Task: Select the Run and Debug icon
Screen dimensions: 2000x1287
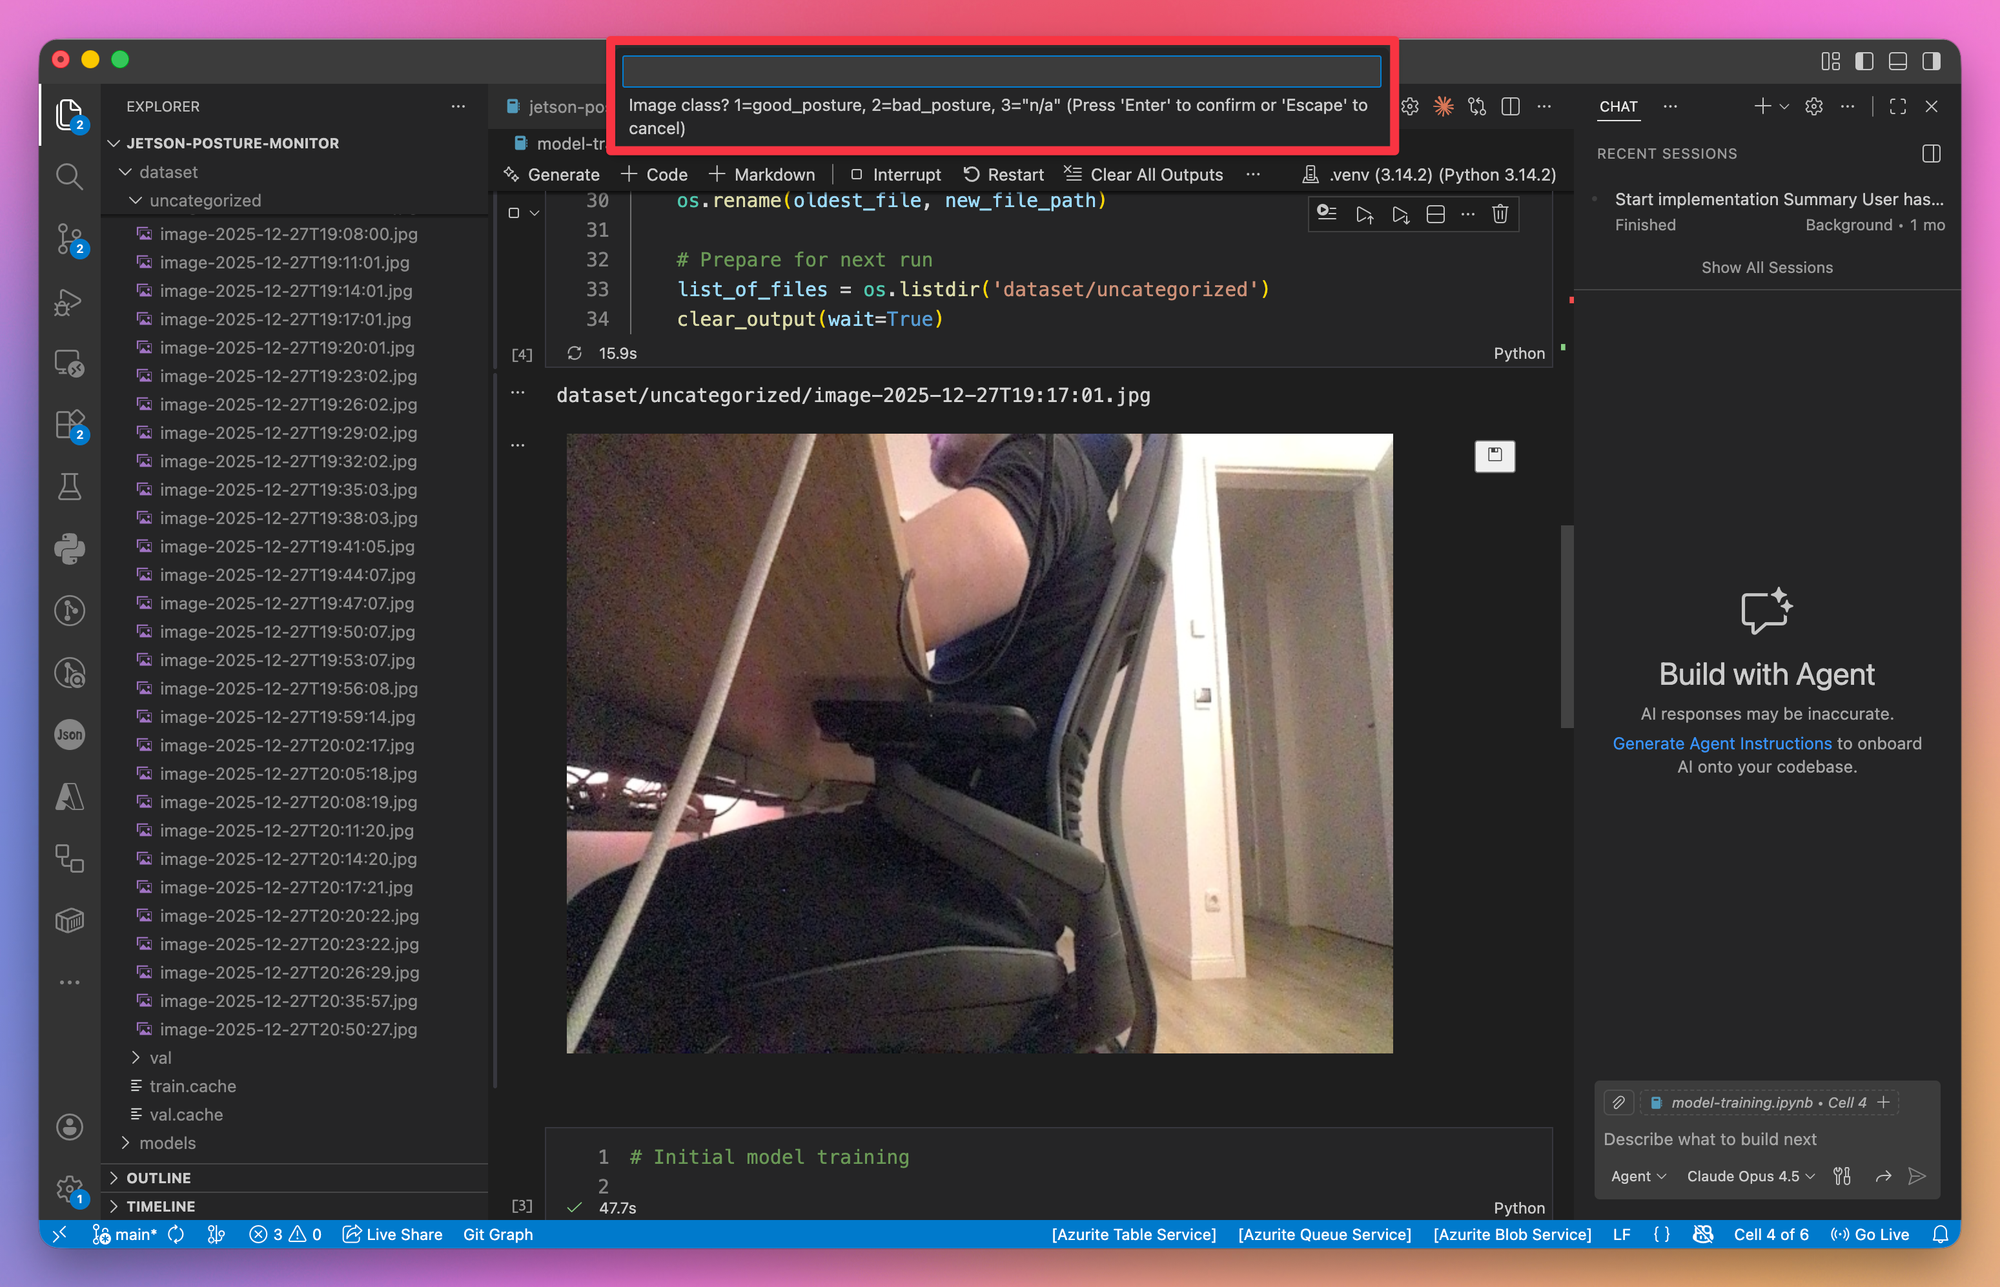Action: tap(69, 302)
